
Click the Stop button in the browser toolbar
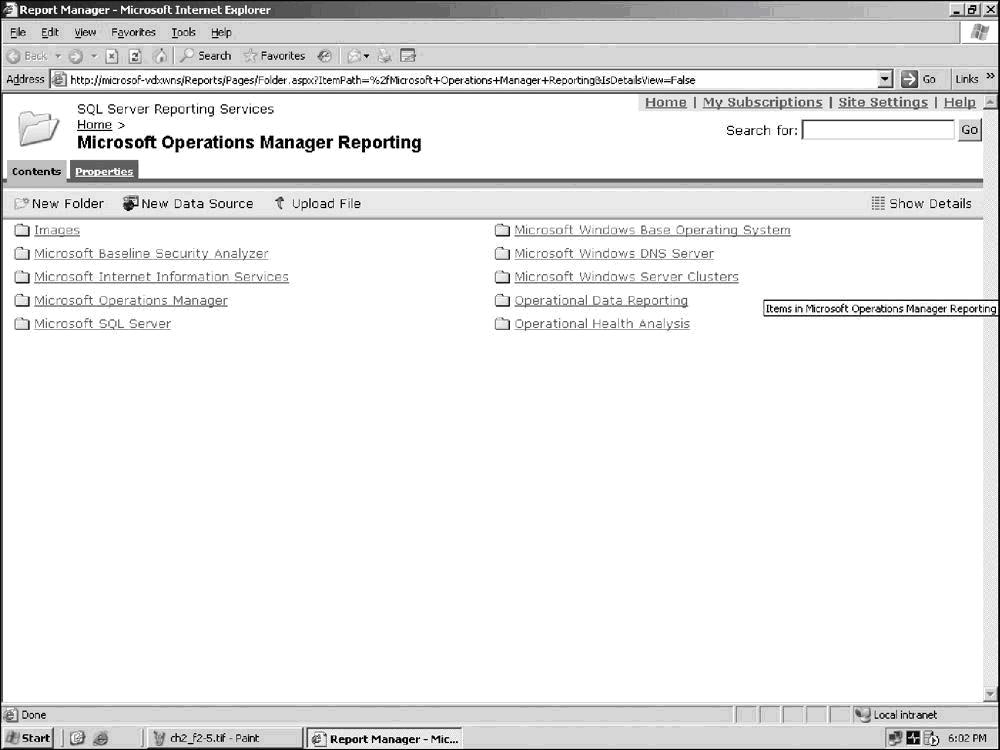coord(112,56)
